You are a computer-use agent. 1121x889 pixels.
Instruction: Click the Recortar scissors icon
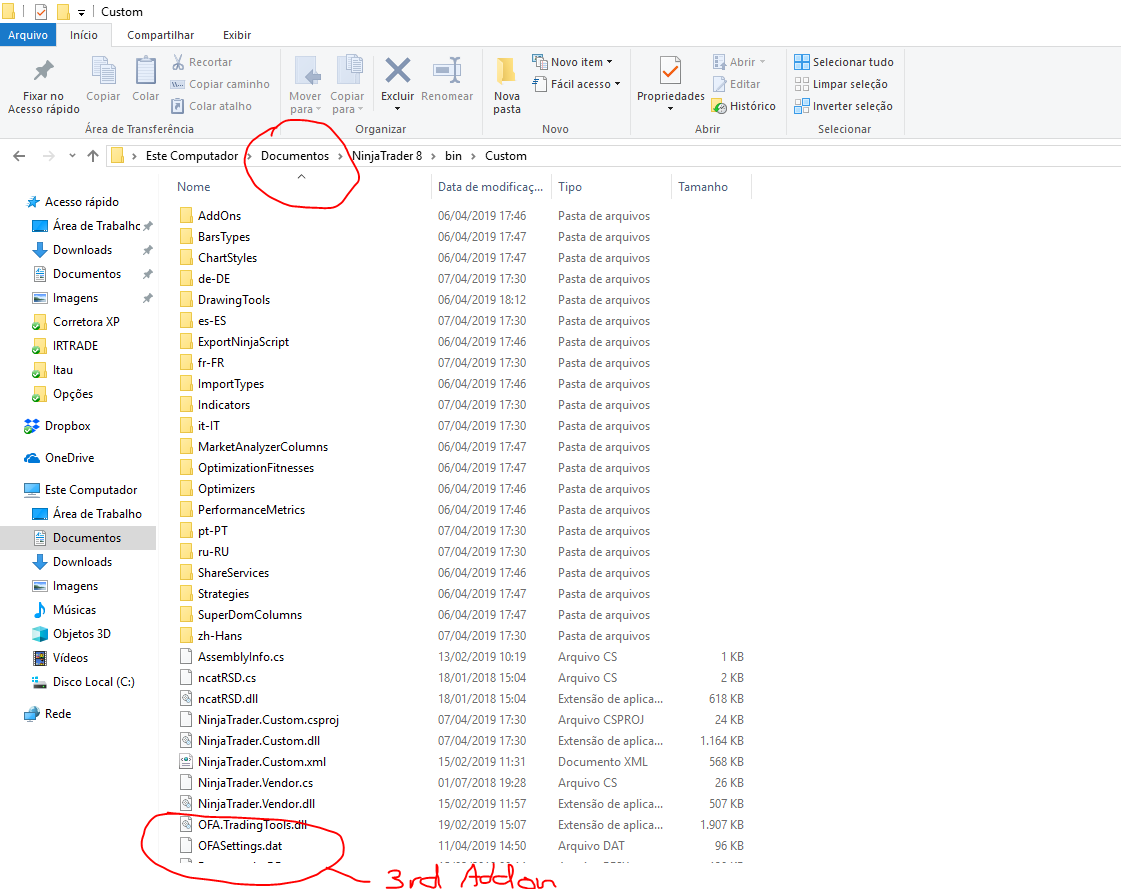coord(178,62)
